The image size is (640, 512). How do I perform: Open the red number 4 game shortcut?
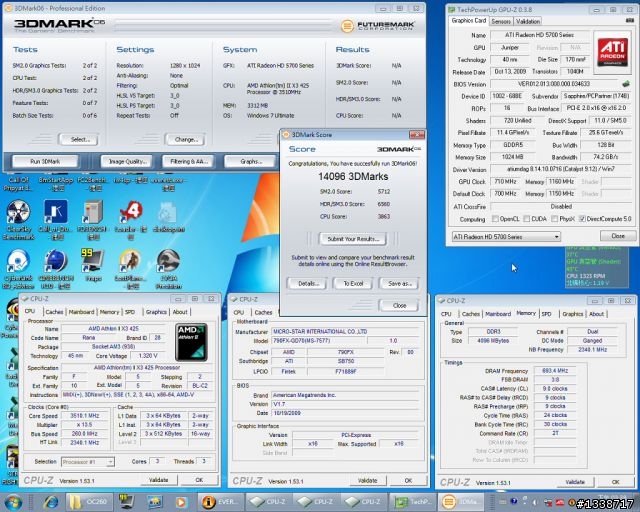(x=131, y=212)
